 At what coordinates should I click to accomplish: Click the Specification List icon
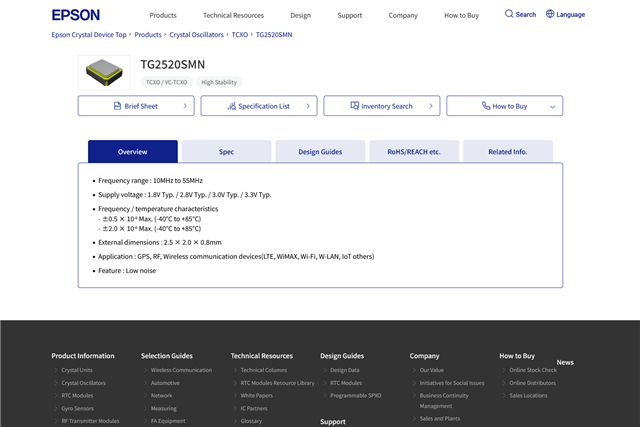[232, 106]
